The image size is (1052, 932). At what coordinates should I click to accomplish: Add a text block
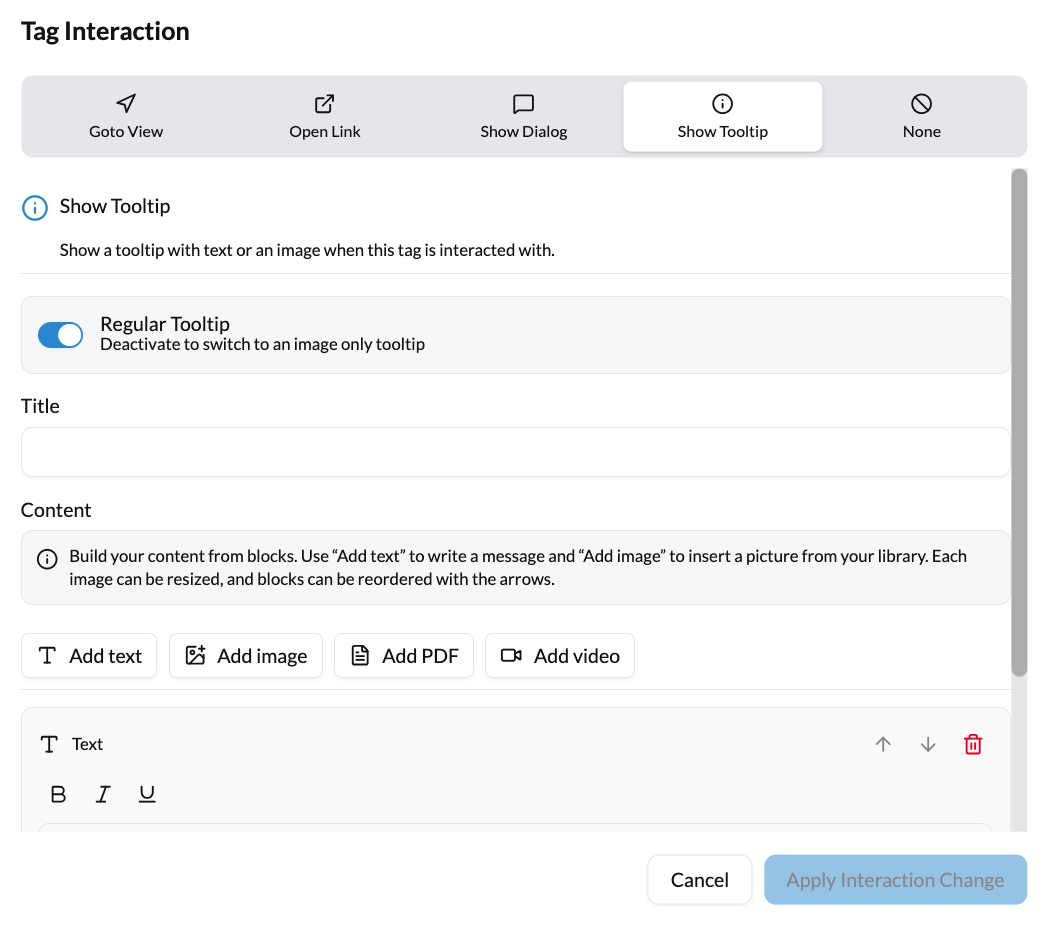[x=89, y=656]
